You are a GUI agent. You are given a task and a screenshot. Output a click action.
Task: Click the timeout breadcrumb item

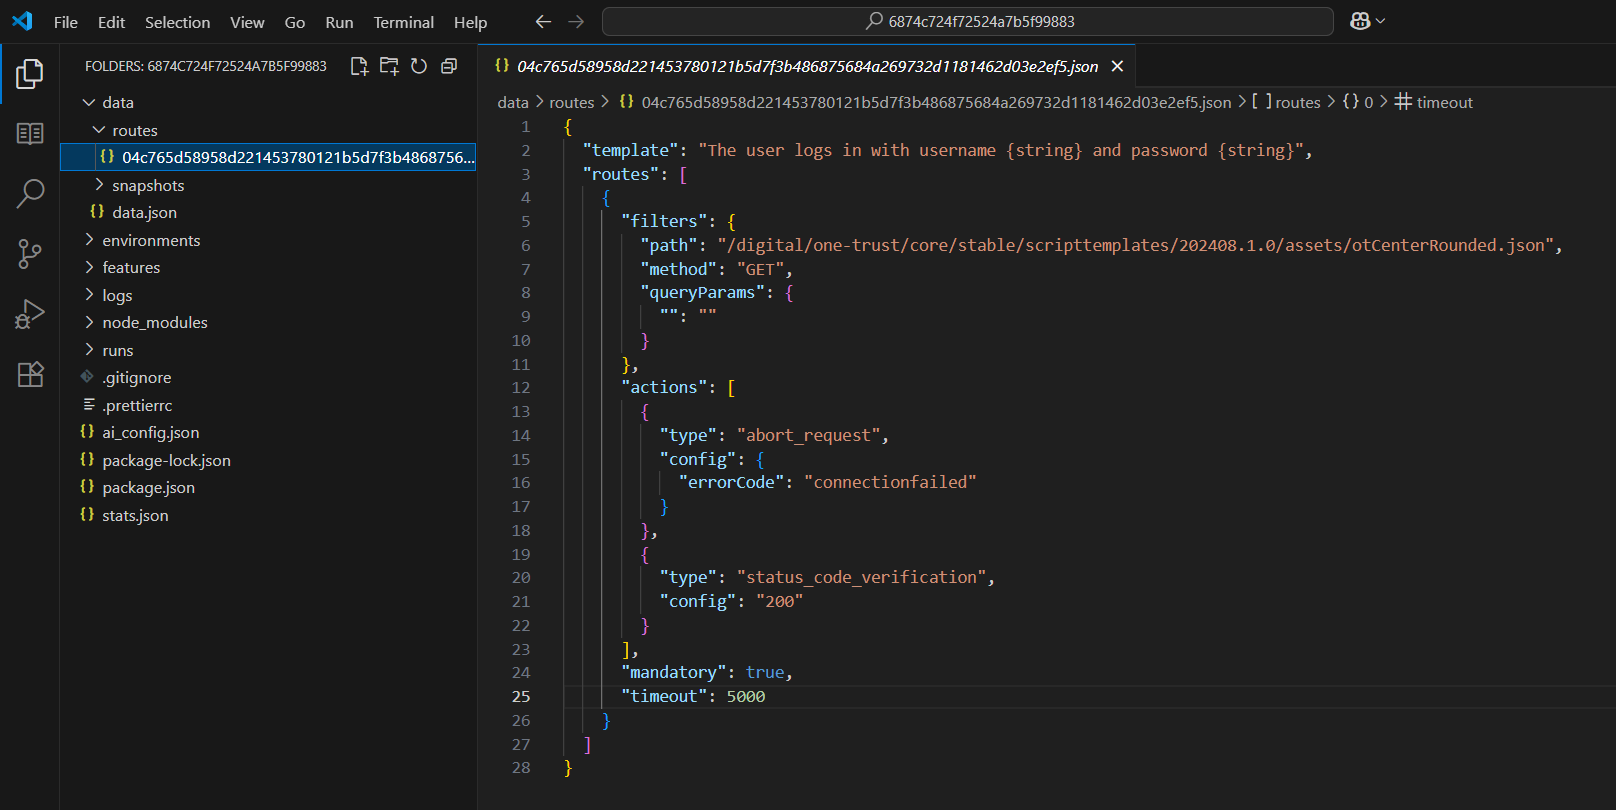(x=1433, y=102)
